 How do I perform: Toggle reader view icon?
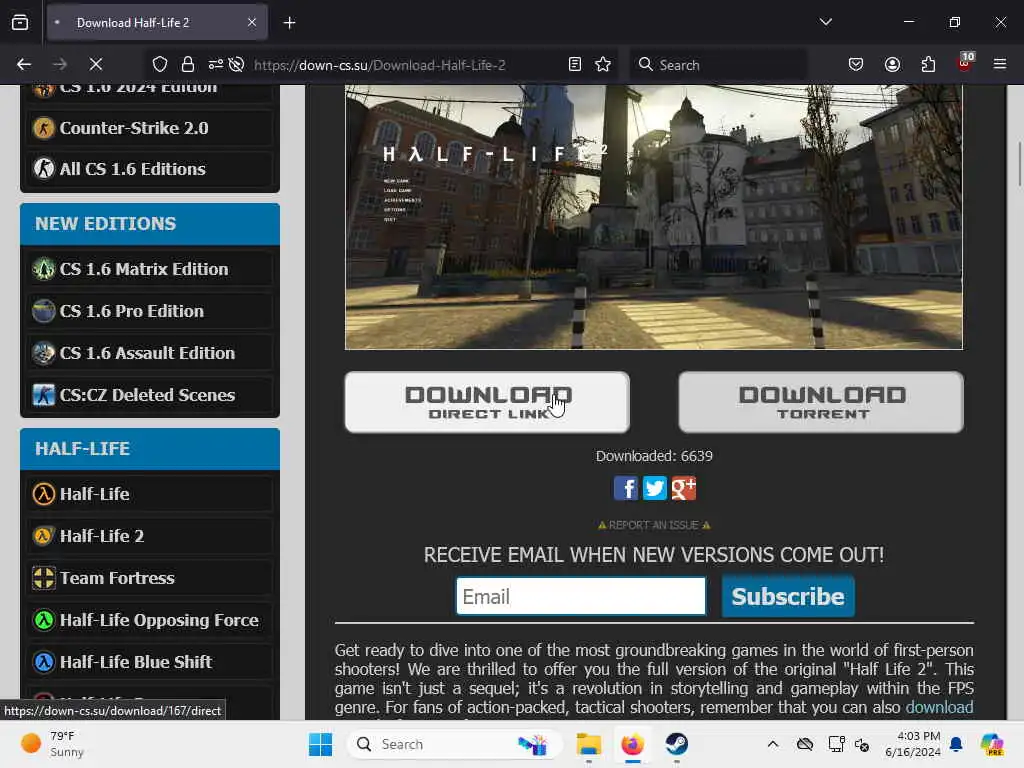[575, 64]
